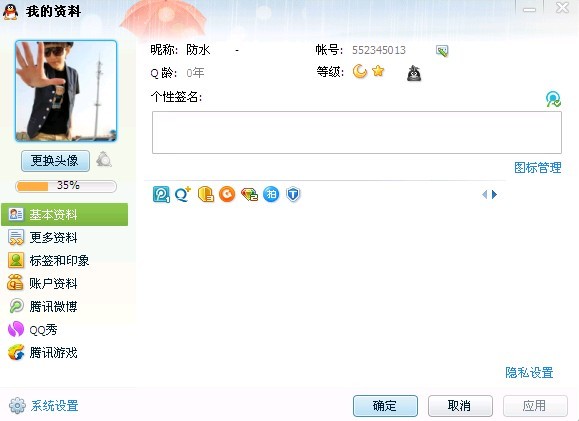579x421 pixels.
Task: Open the 隐私设置 link
Action: pyautogui.click(x=529, y=373)
